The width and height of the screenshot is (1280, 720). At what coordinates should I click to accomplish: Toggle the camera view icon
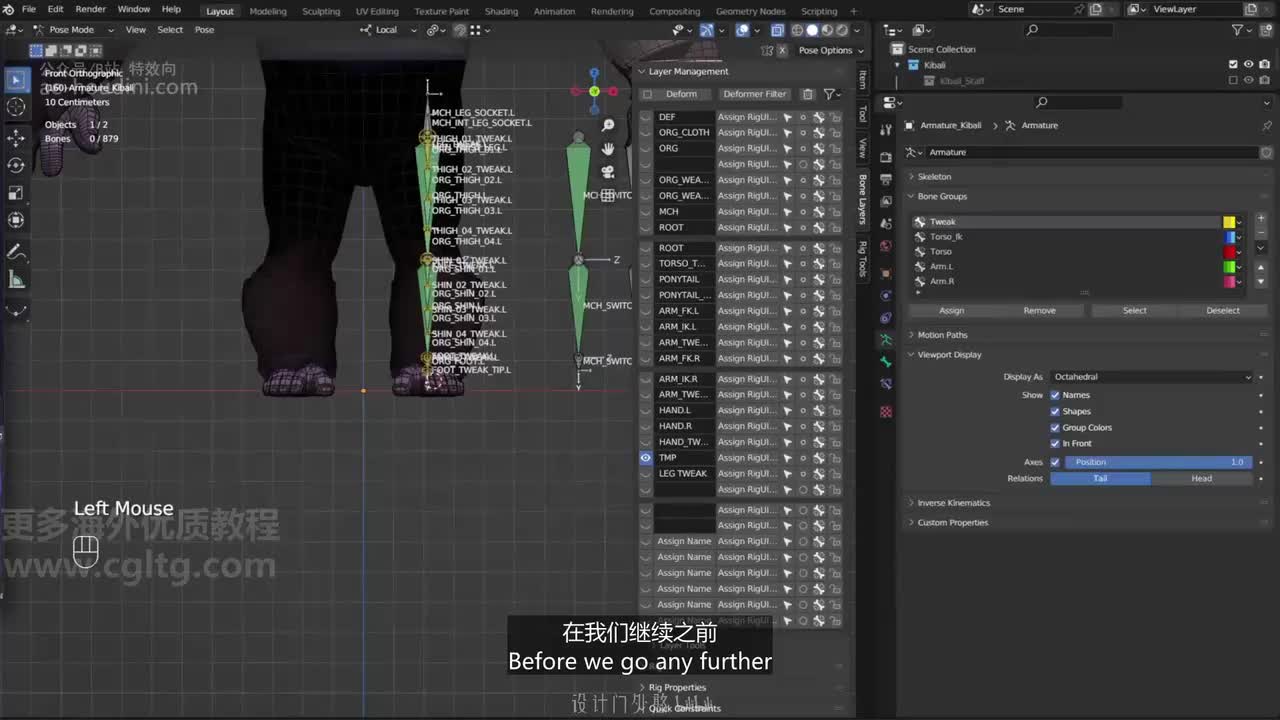point(608,172)
